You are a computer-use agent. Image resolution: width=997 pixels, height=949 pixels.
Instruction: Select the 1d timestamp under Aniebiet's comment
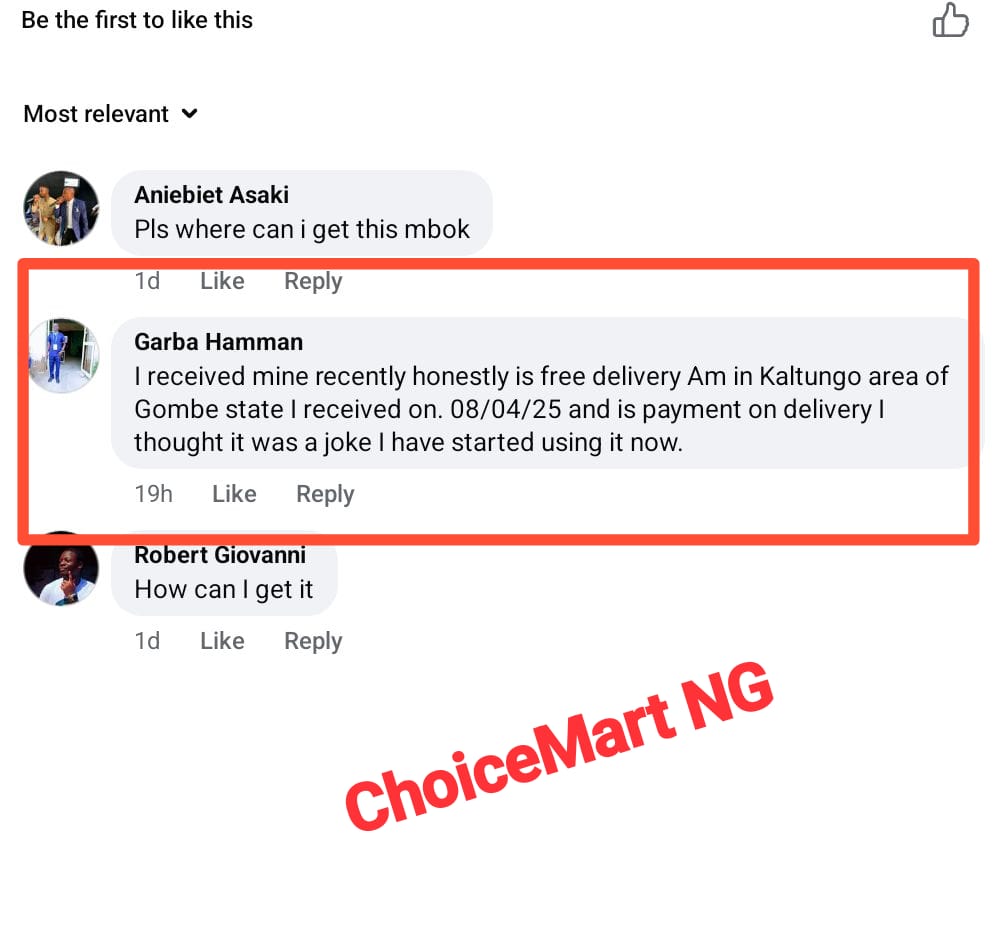[x=146, y=281]
